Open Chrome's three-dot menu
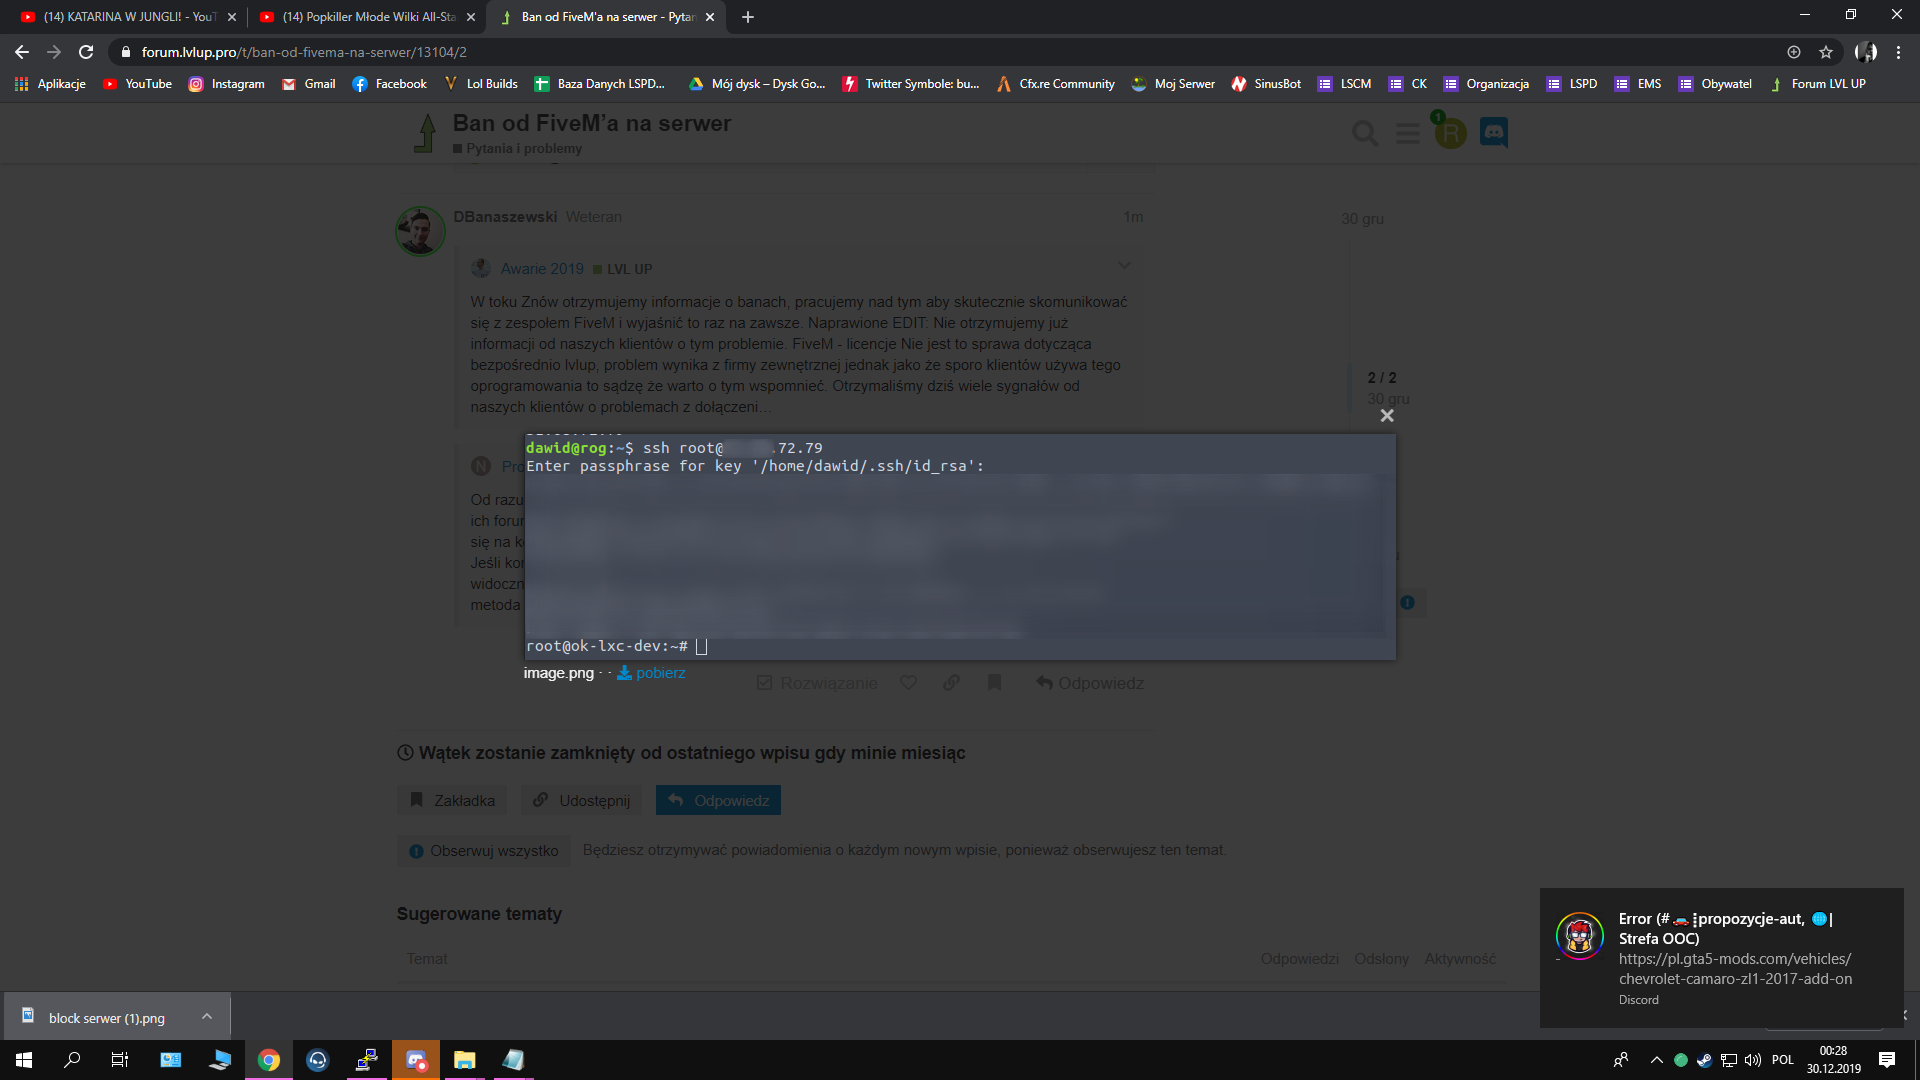 point(1898,52)
